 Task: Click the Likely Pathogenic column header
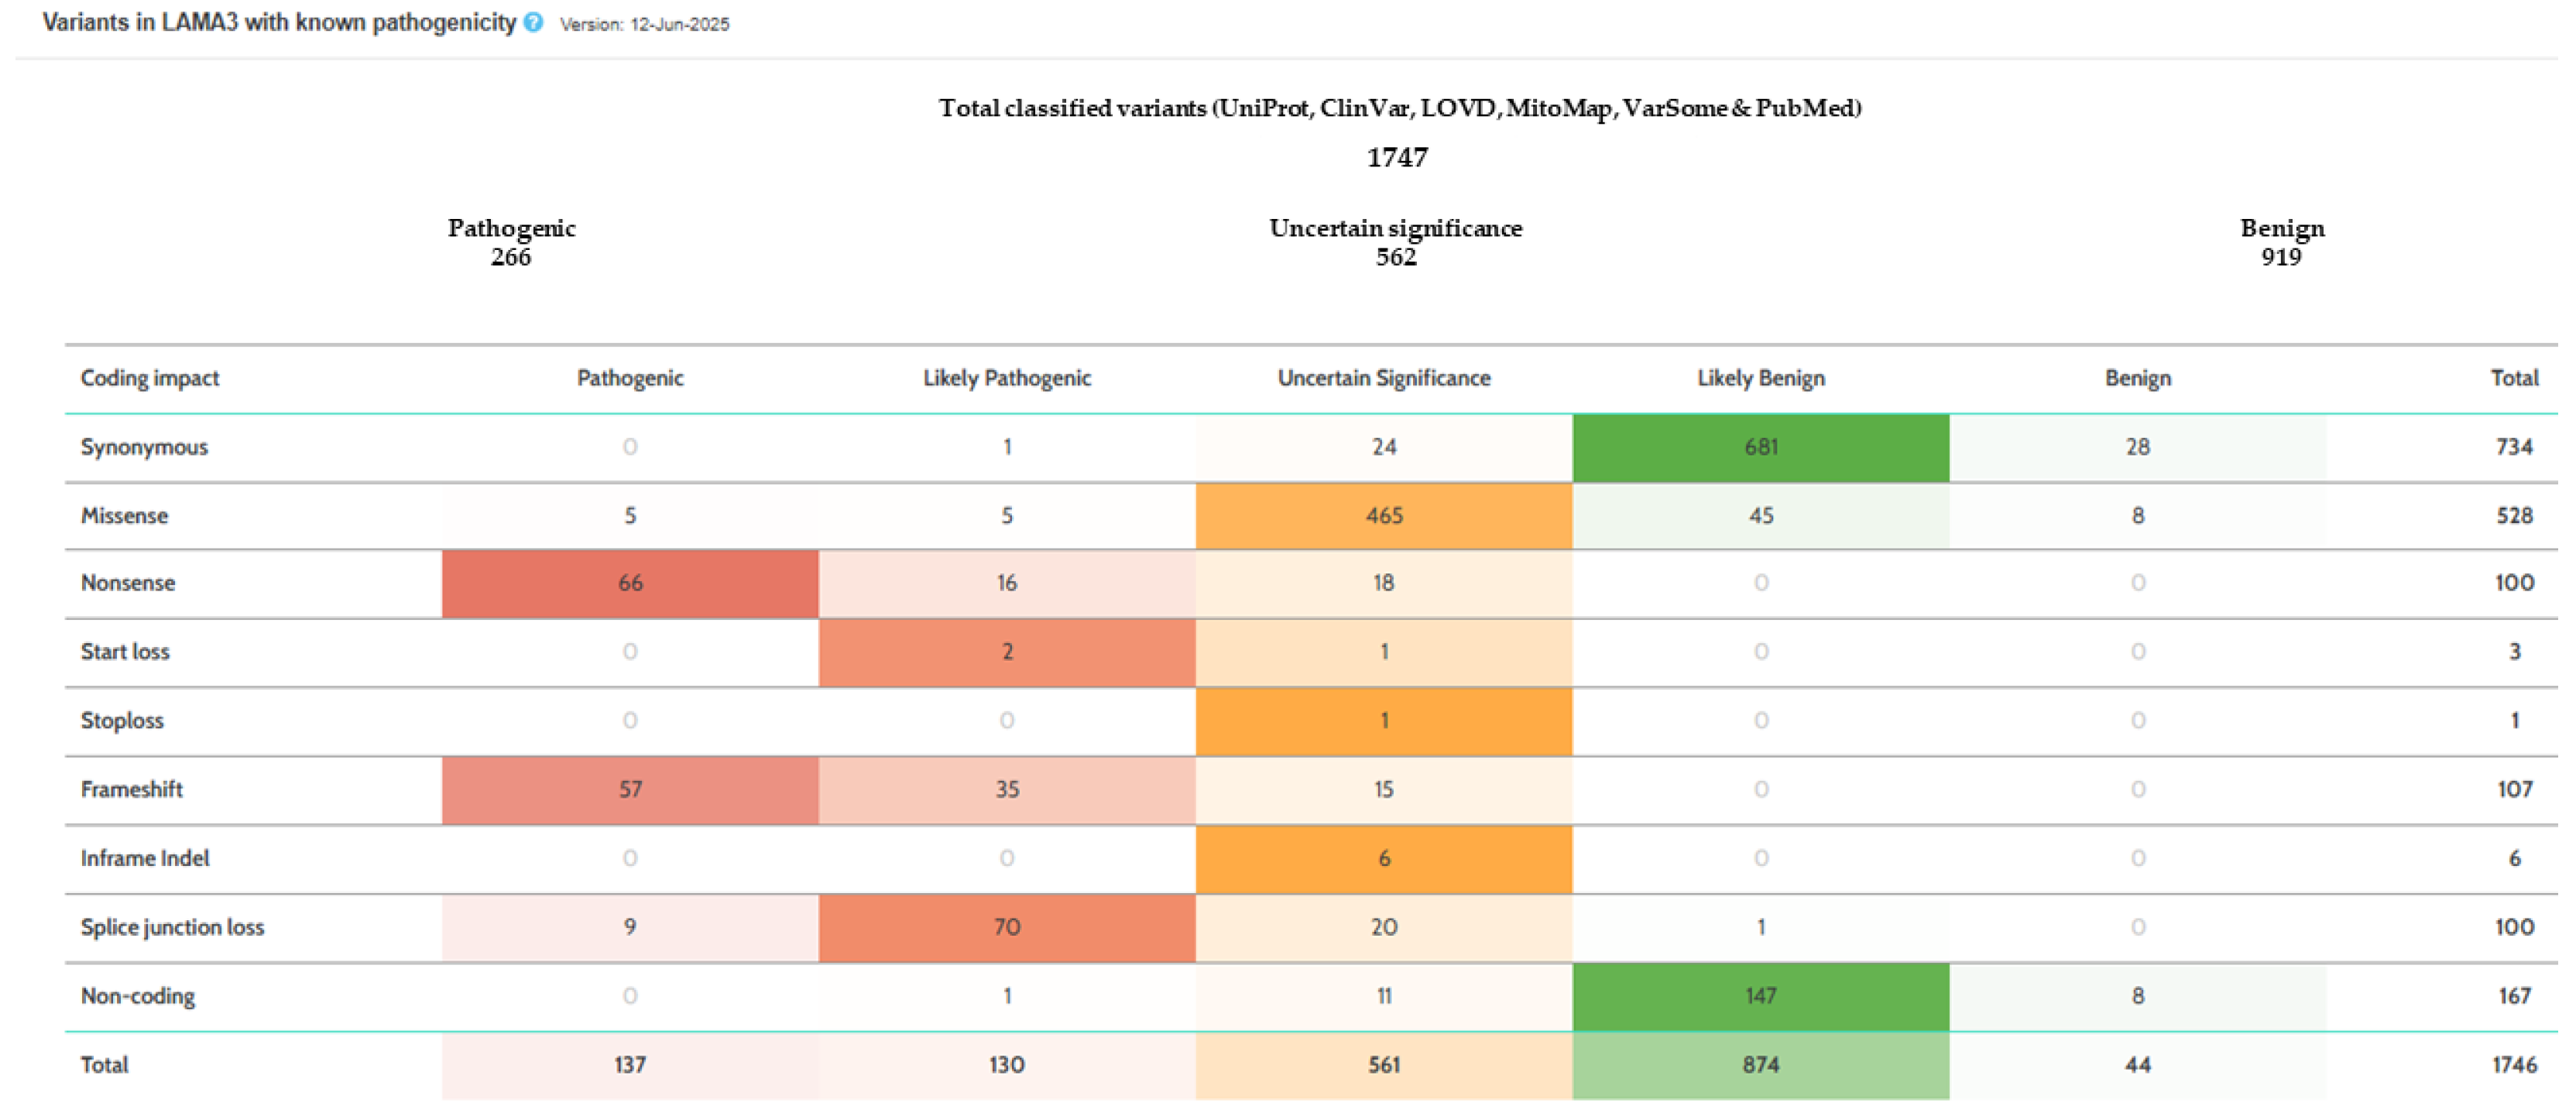(x=1006, y=378)
